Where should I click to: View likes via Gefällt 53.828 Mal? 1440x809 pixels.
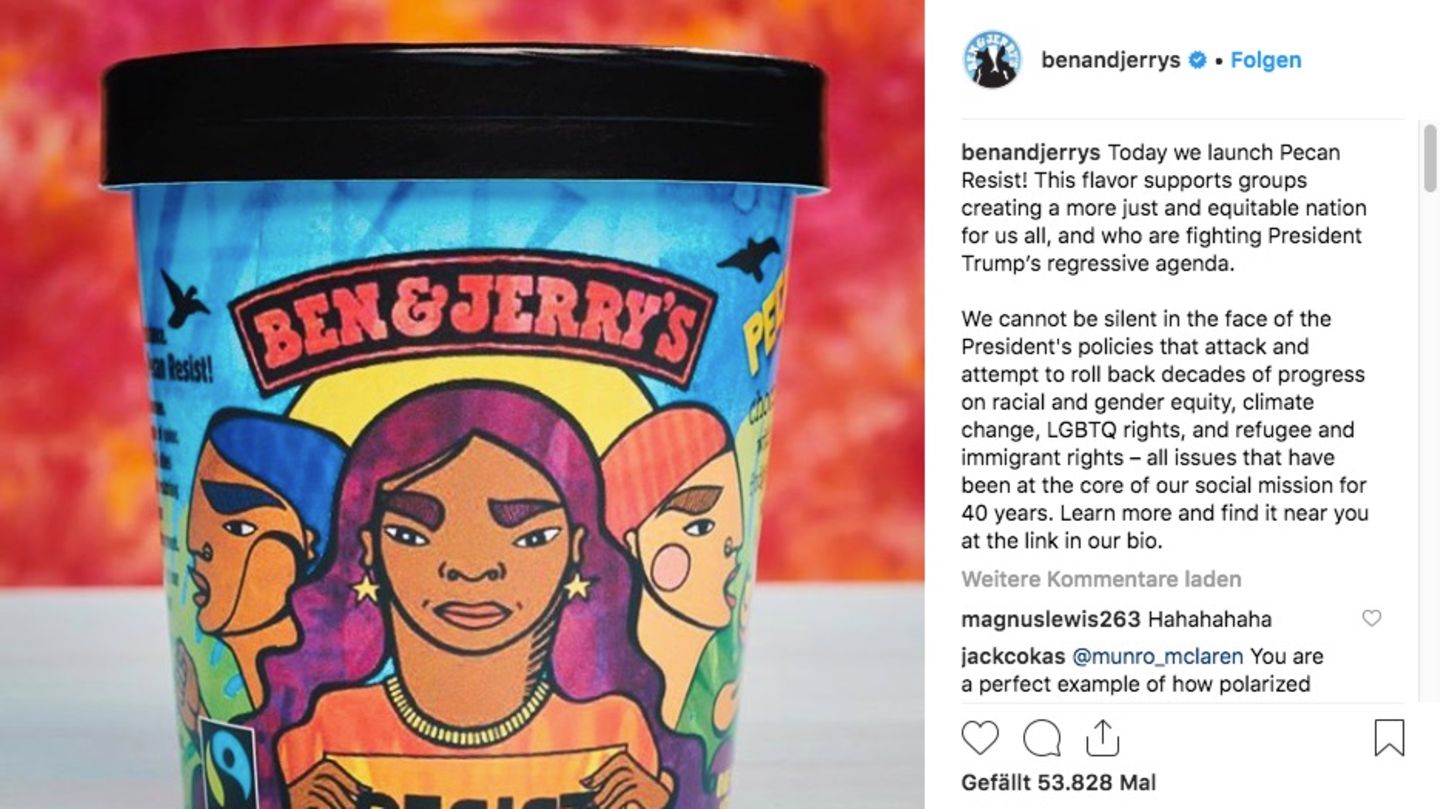coord(1059,782)
